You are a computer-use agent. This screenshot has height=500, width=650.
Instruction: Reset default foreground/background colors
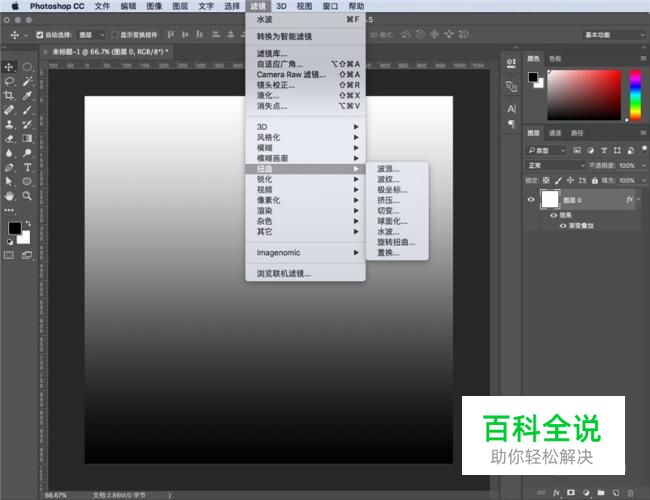pos(10,242)
